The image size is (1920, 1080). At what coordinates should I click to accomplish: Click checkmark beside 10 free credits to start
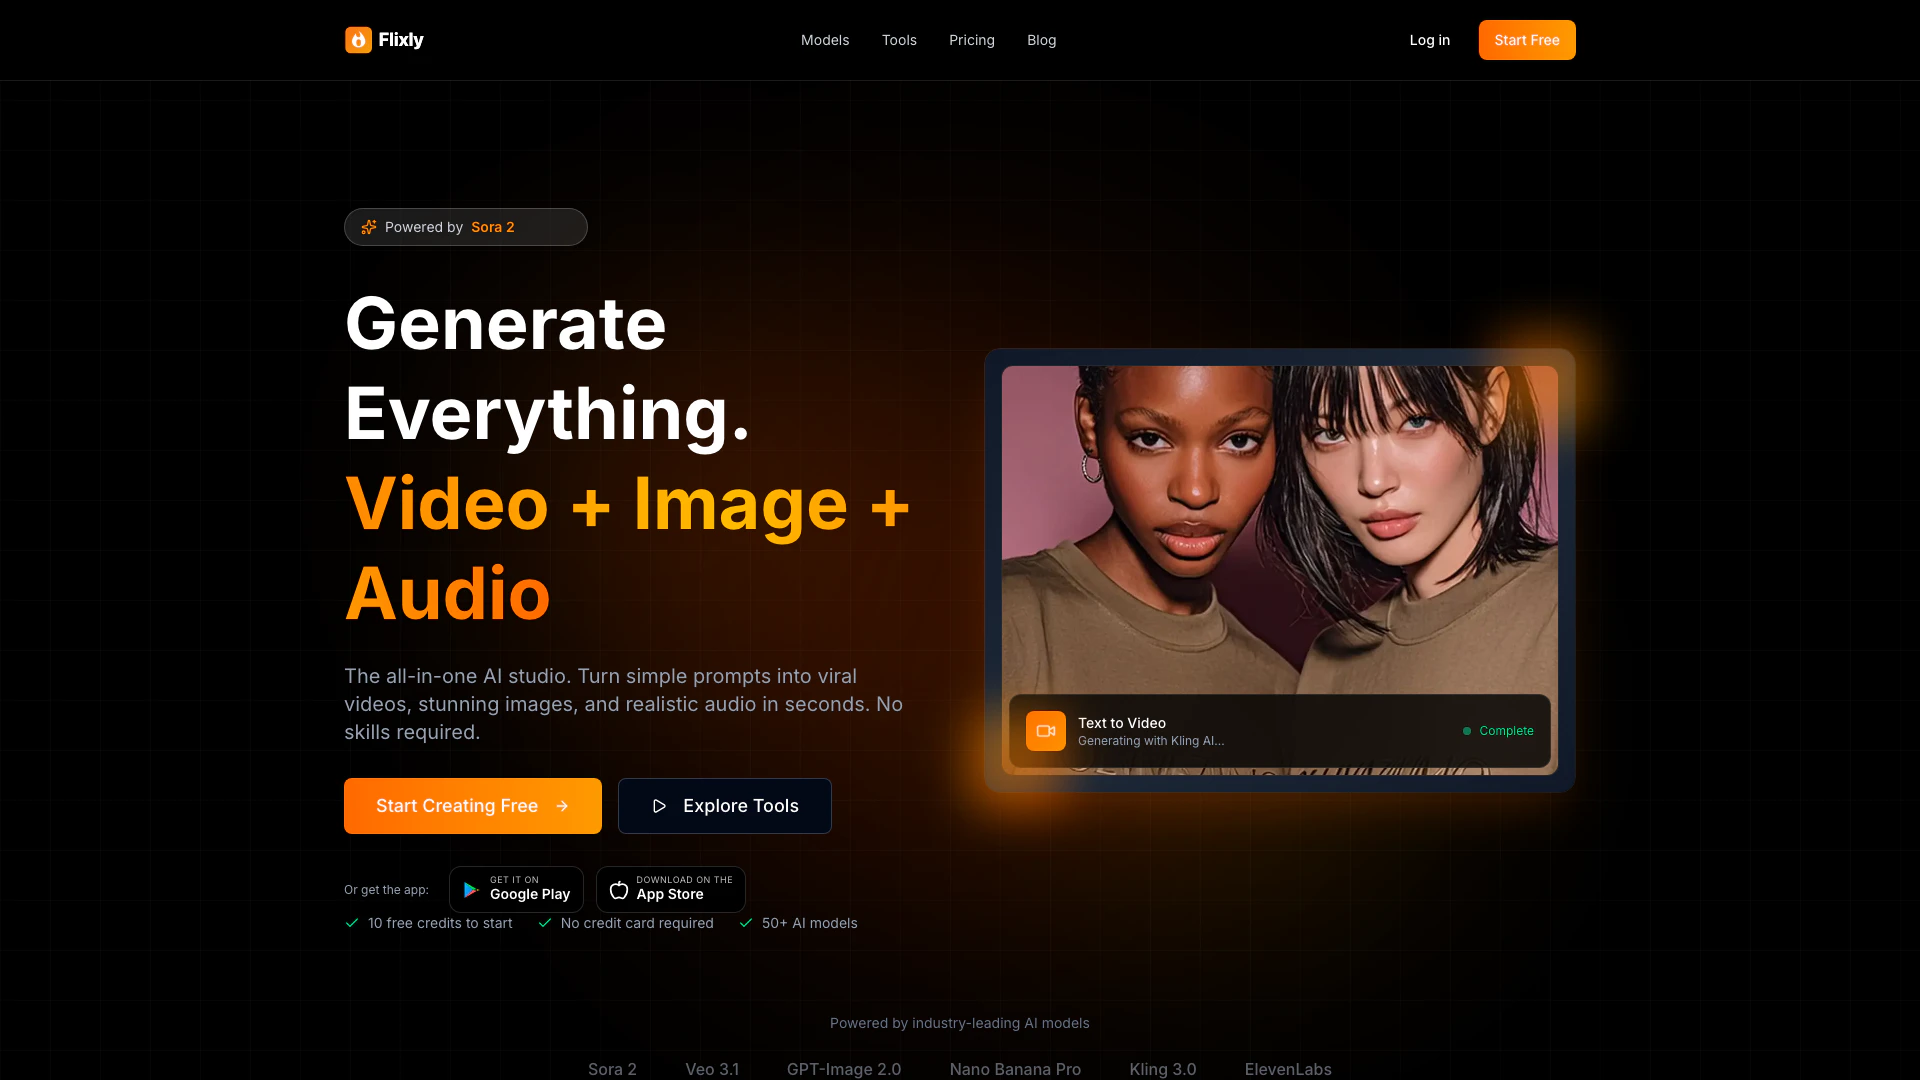click(352, 923)
